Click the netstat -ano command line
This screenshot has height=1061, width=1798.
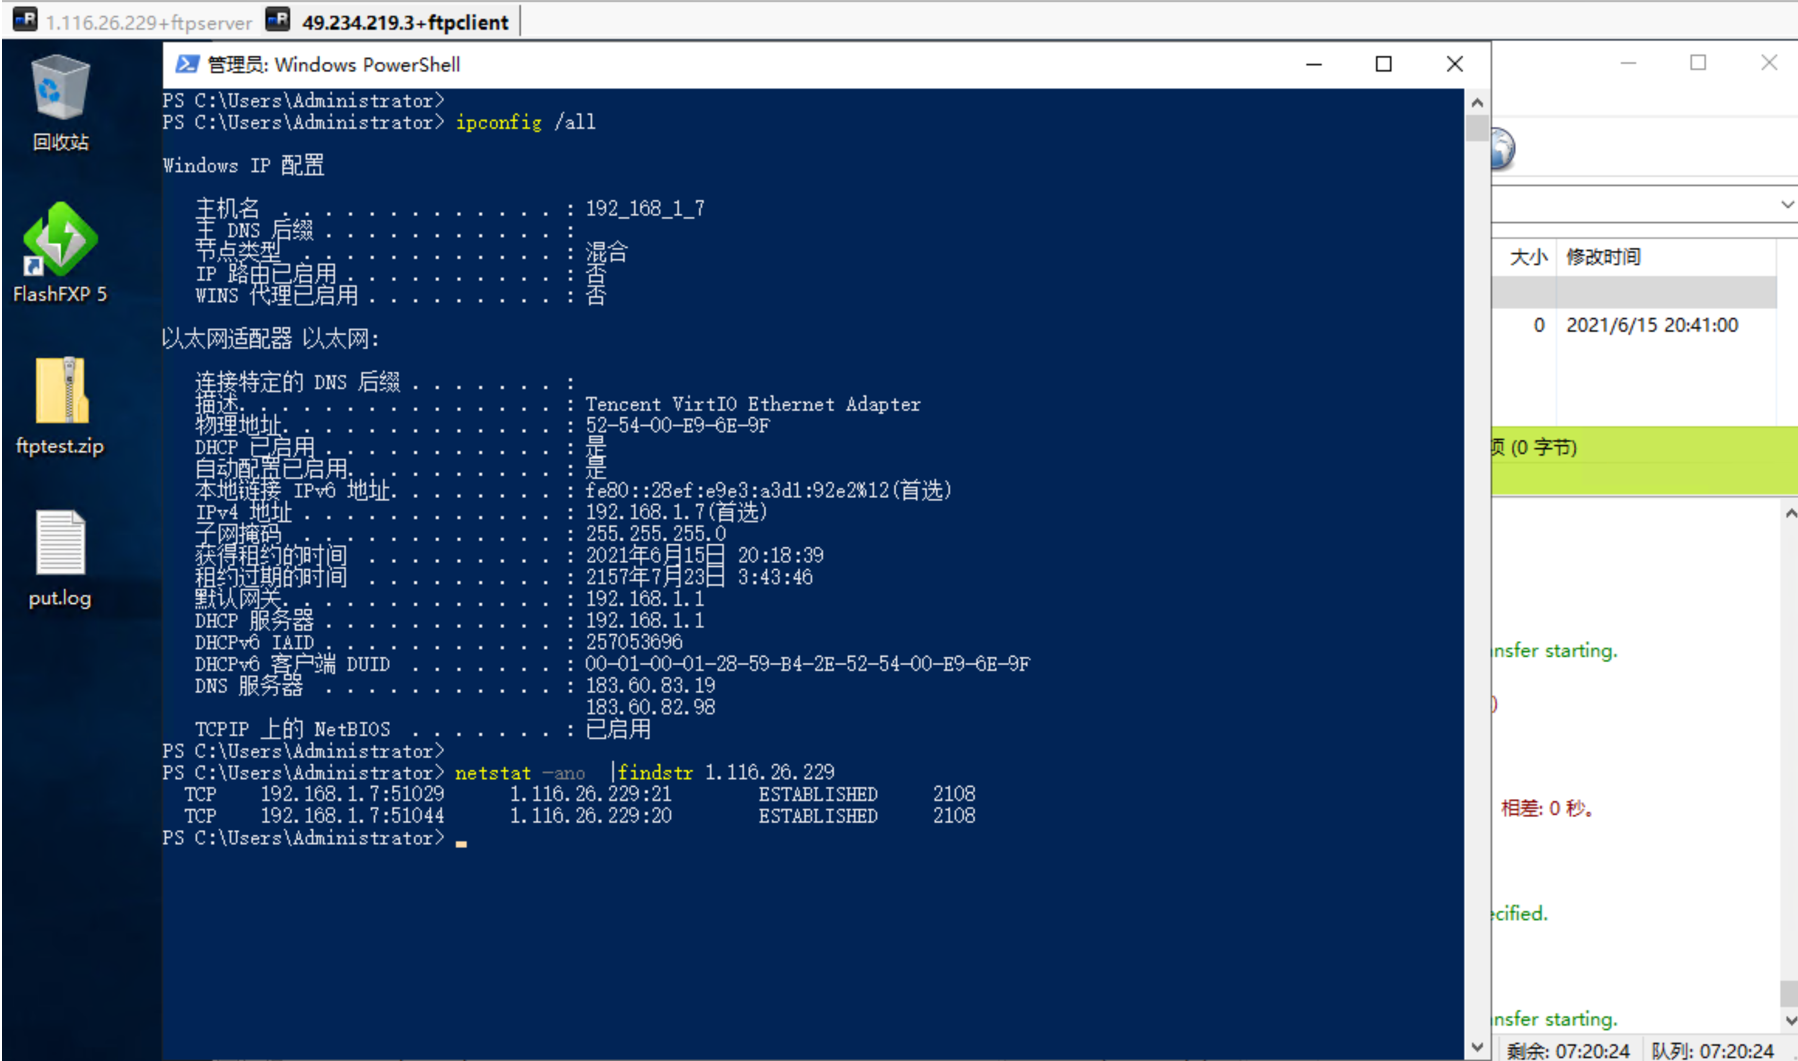pos(645,773)
